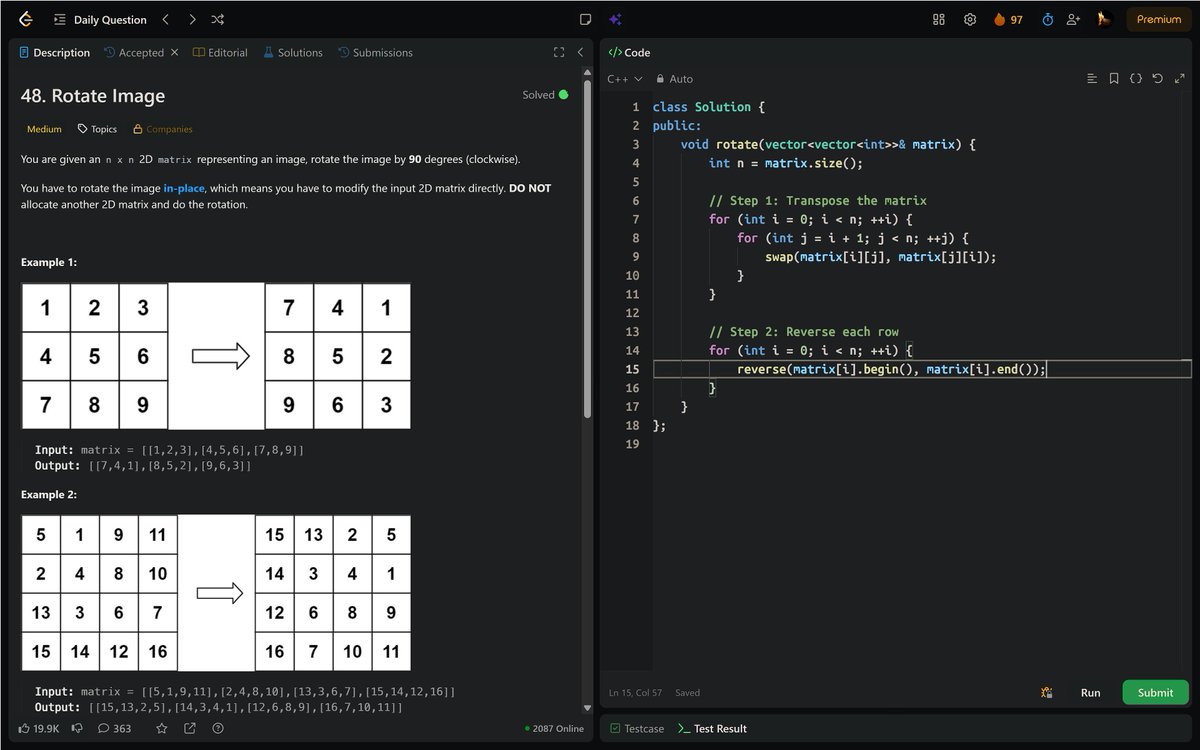The image size is (1200, 750).
Task: Click the Auto lock indicator
Action: pyautogui.click(x=674, y=79)
